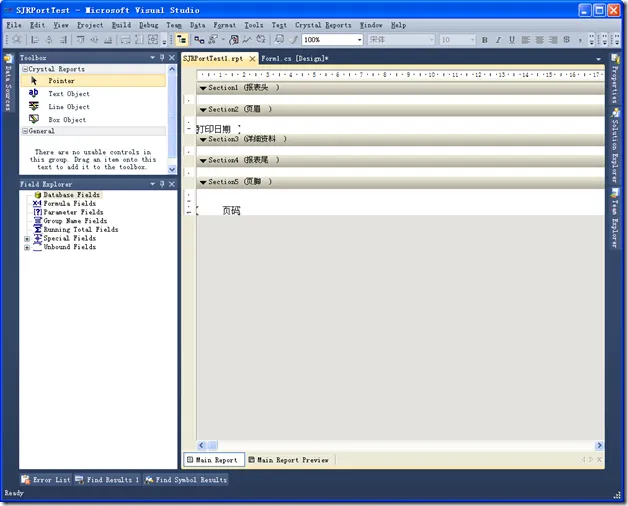Open the Crystal Reports menu

click(x=323, y=24)
